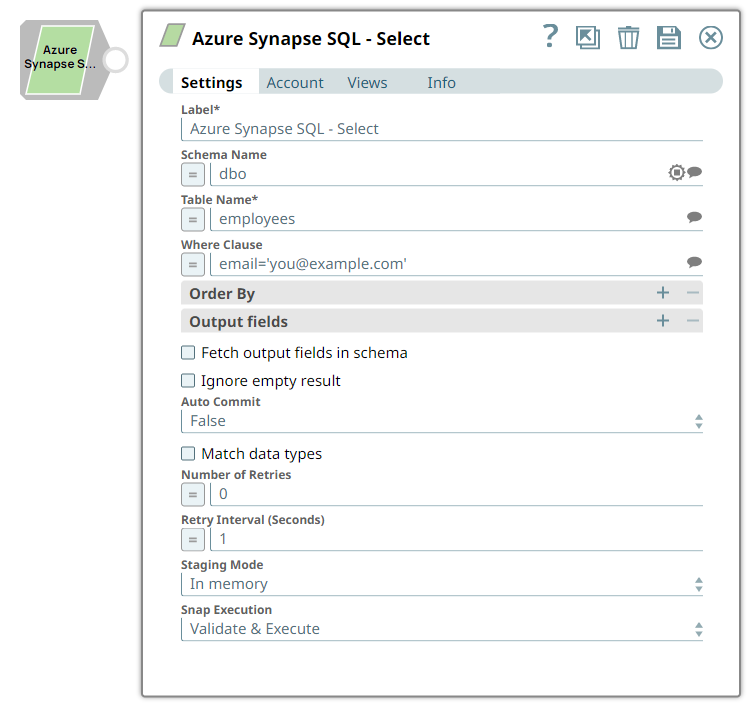This screenshot has width=752, height=706.
Task: Close the Azure Synapse SQL Select dialog
Action: [x=711, y=37]
